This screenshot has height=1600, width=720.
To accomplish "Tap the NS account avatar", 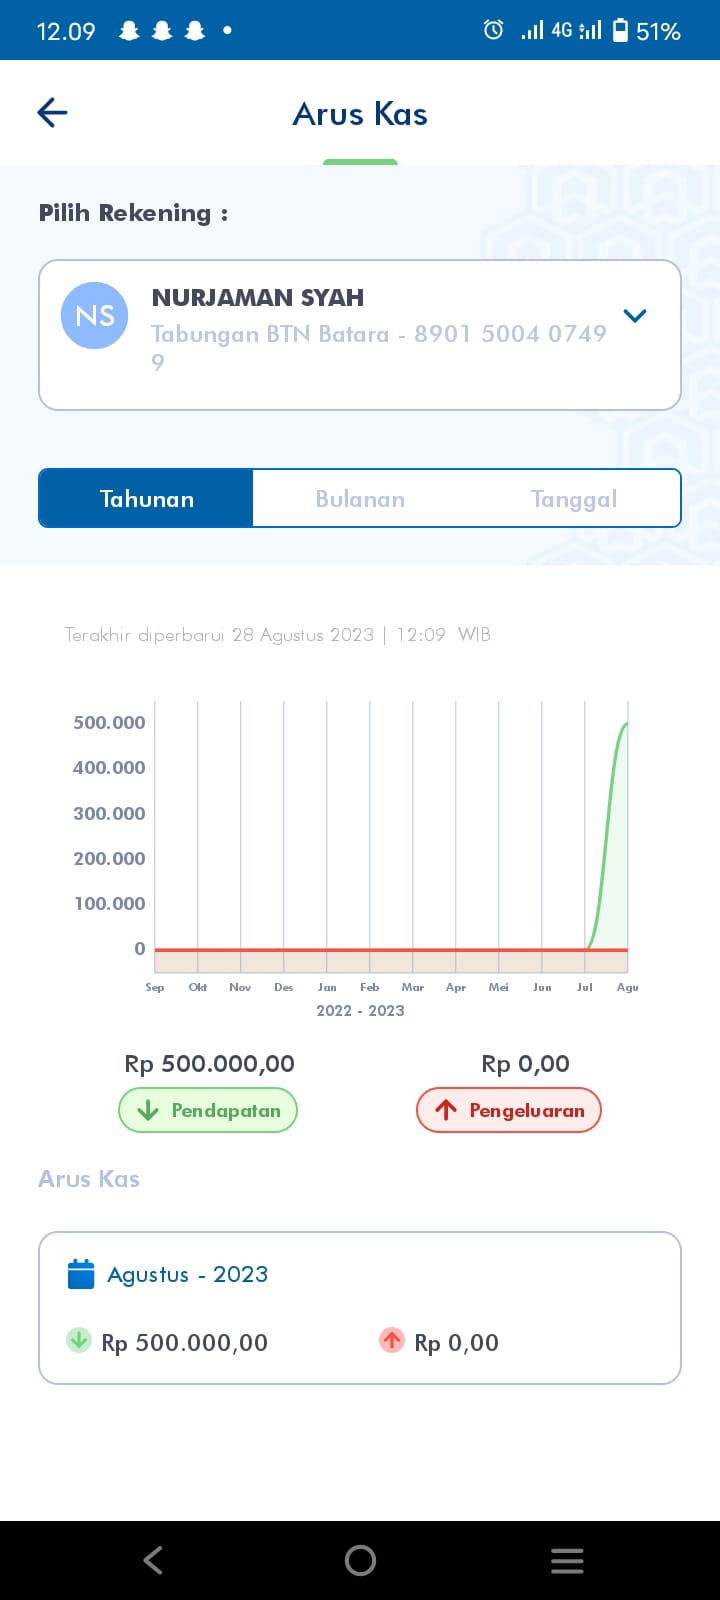I will [94, 316].
